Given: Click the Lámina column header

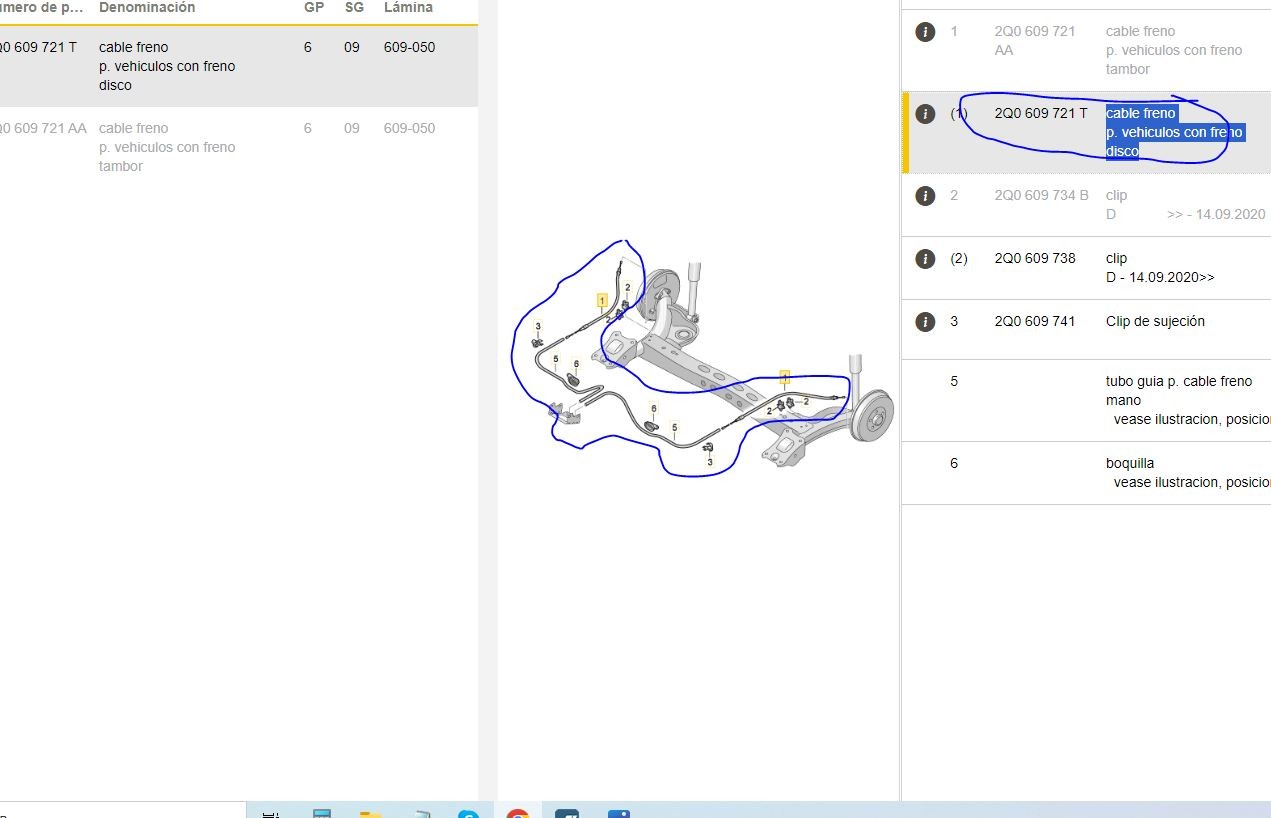Looking at the screenshot, I should (408, 8).
